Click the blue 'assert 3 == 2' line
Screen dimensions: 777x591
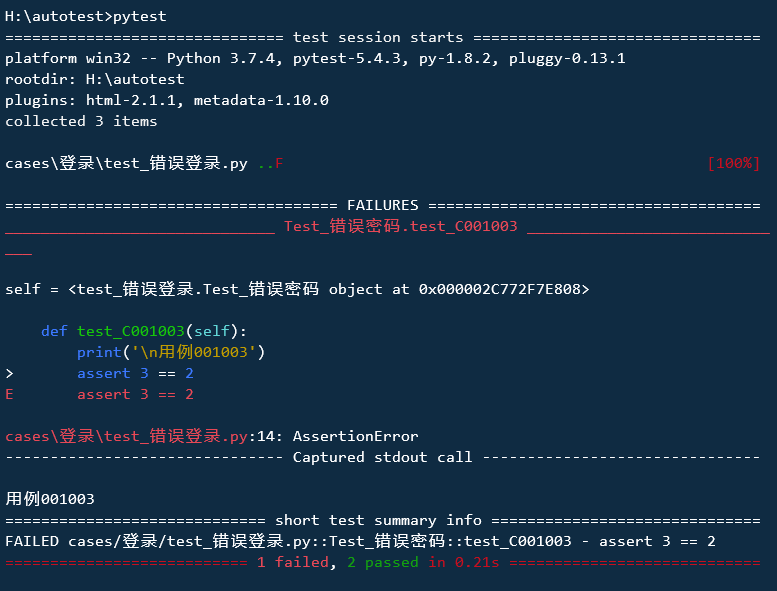pos(135,373)
